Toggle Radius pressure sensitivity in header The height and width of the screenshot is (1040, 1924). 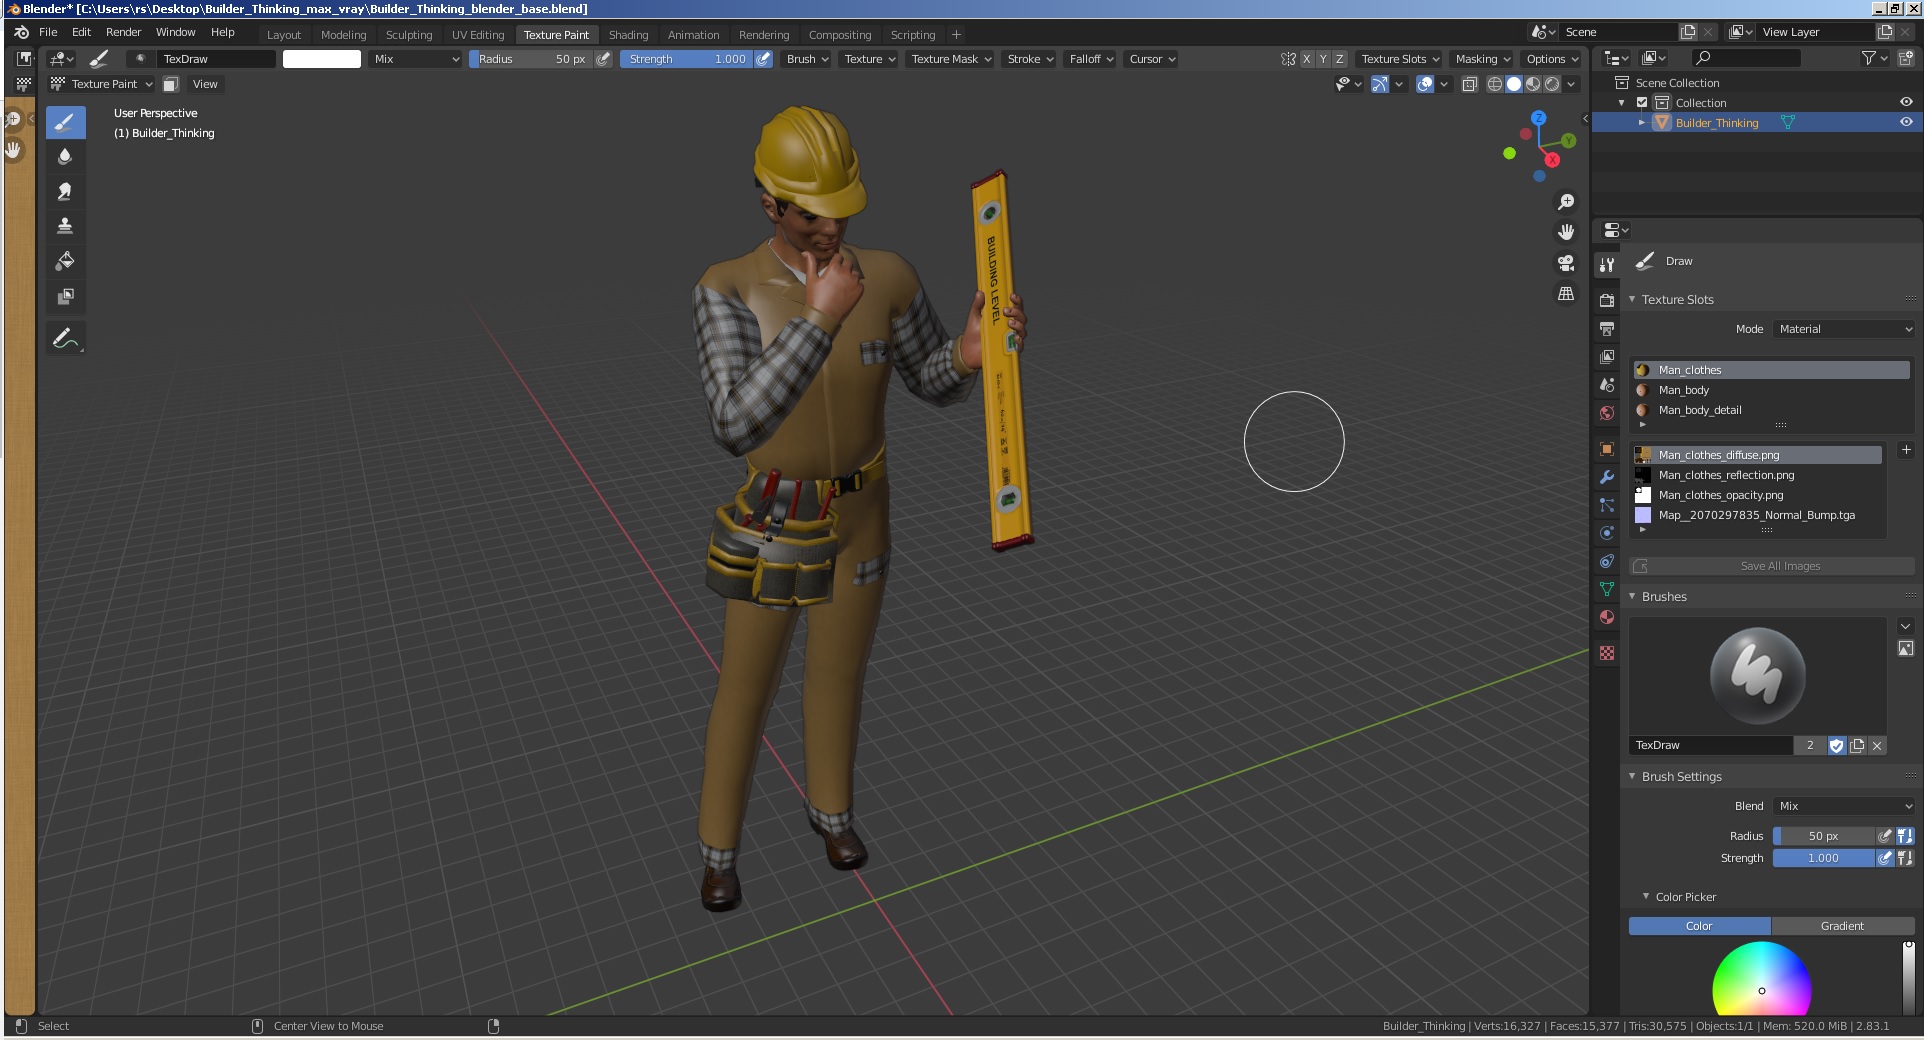pyautogui.click(x=603, y=59)
